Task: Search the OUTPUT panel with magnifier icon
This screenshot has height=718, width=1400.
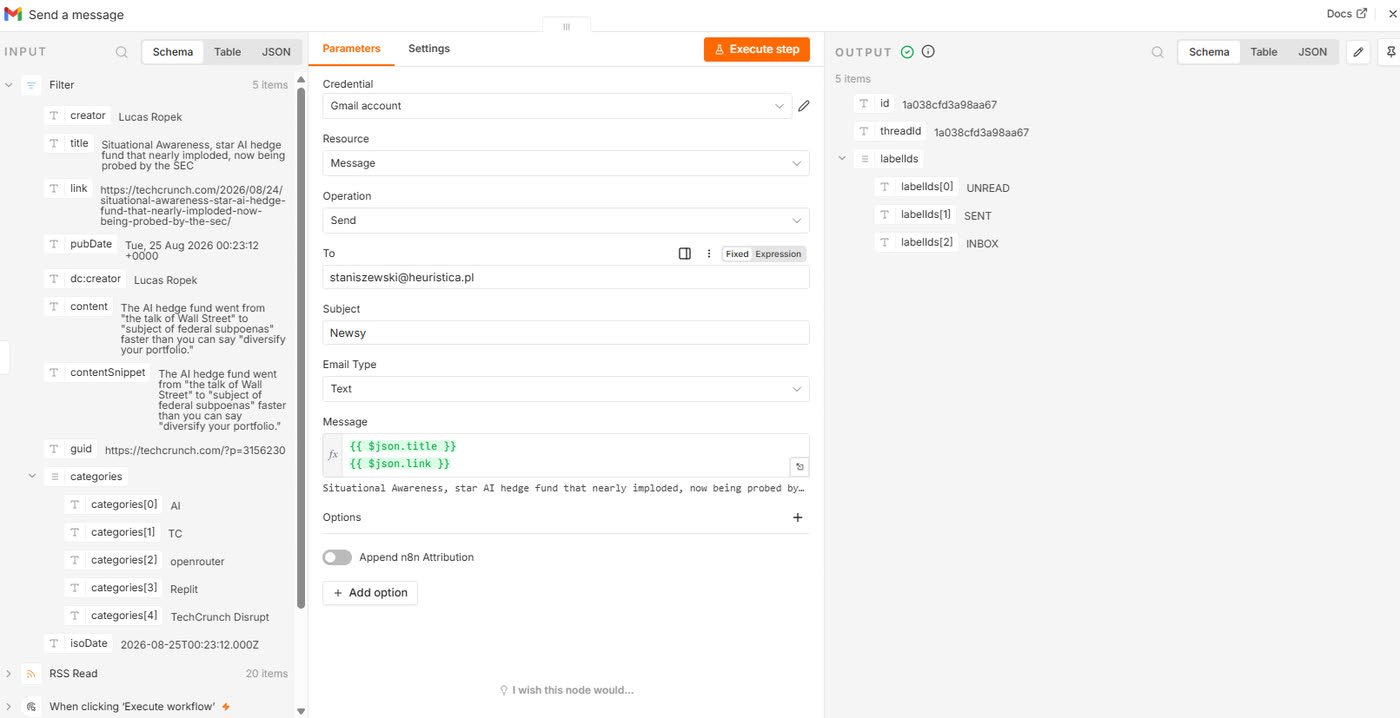Action: (1157, 52)
